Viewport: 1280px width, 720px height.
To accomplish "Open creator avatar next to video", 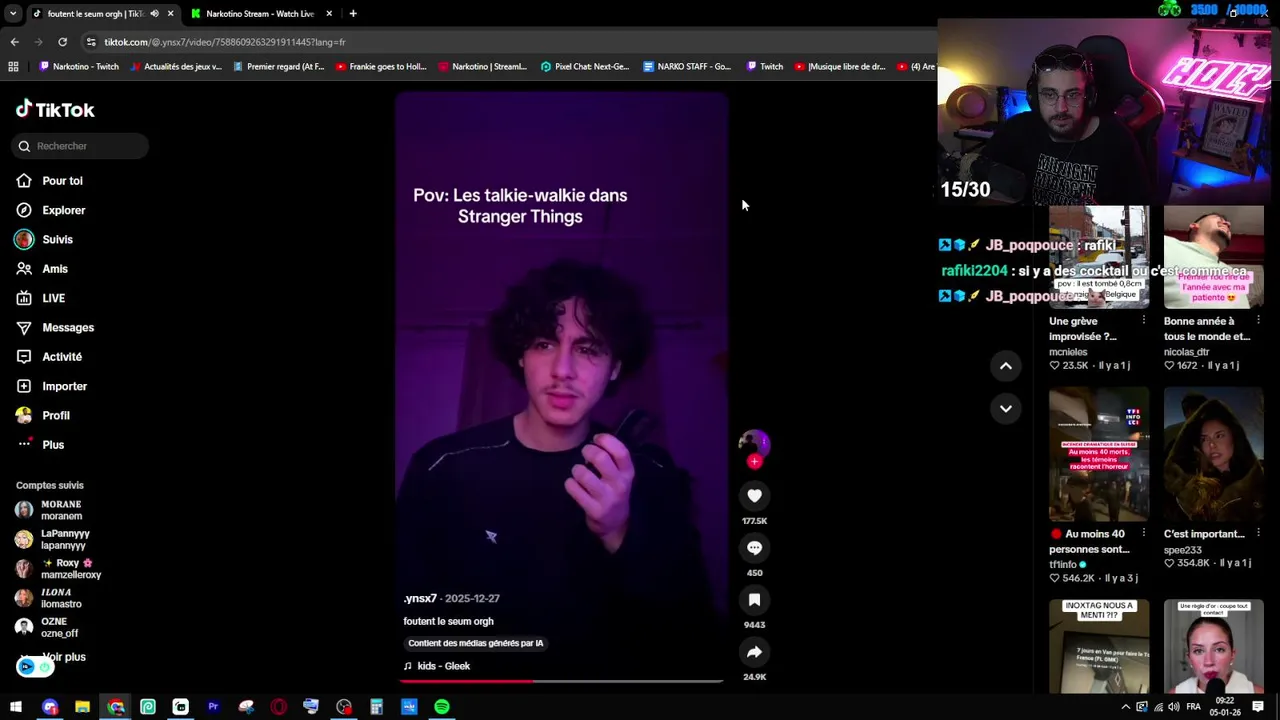I will [754, 443].
